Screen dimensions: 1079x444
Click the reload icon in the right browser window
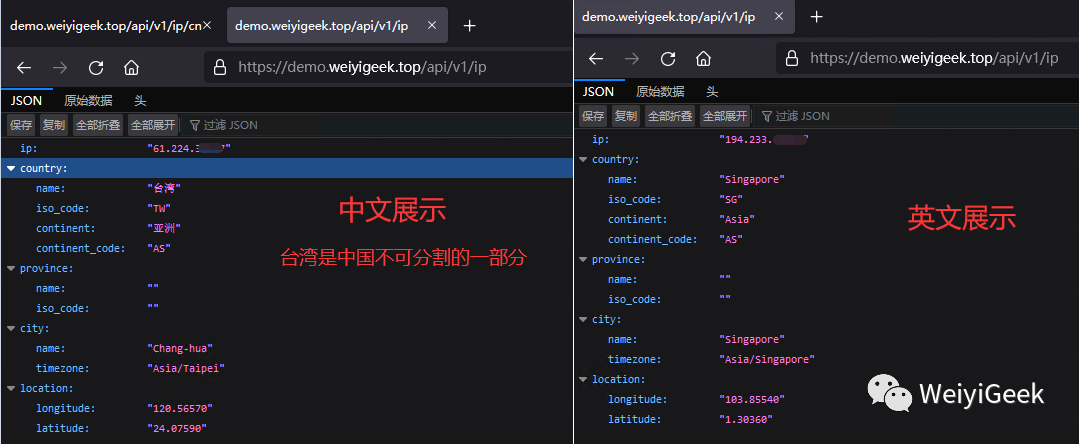[x=668, y=59]
